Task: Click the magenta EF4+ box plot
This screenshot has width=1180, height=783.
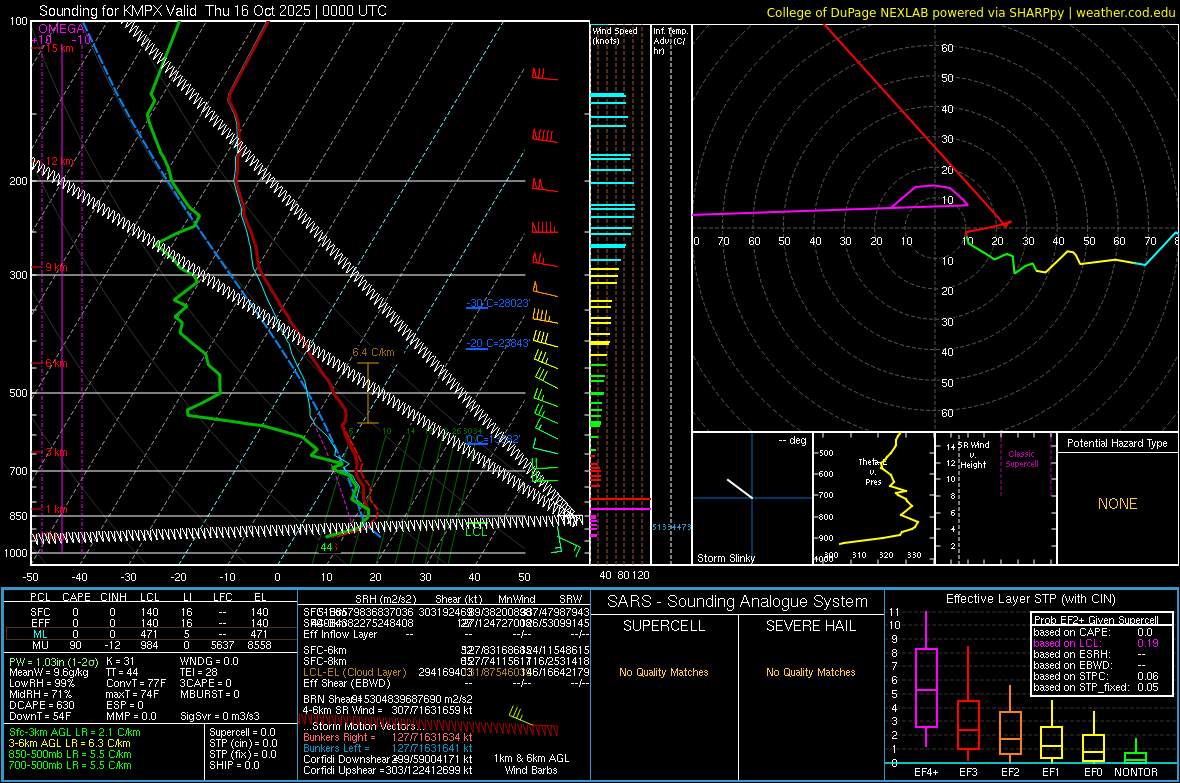Action: coord(926,687)
